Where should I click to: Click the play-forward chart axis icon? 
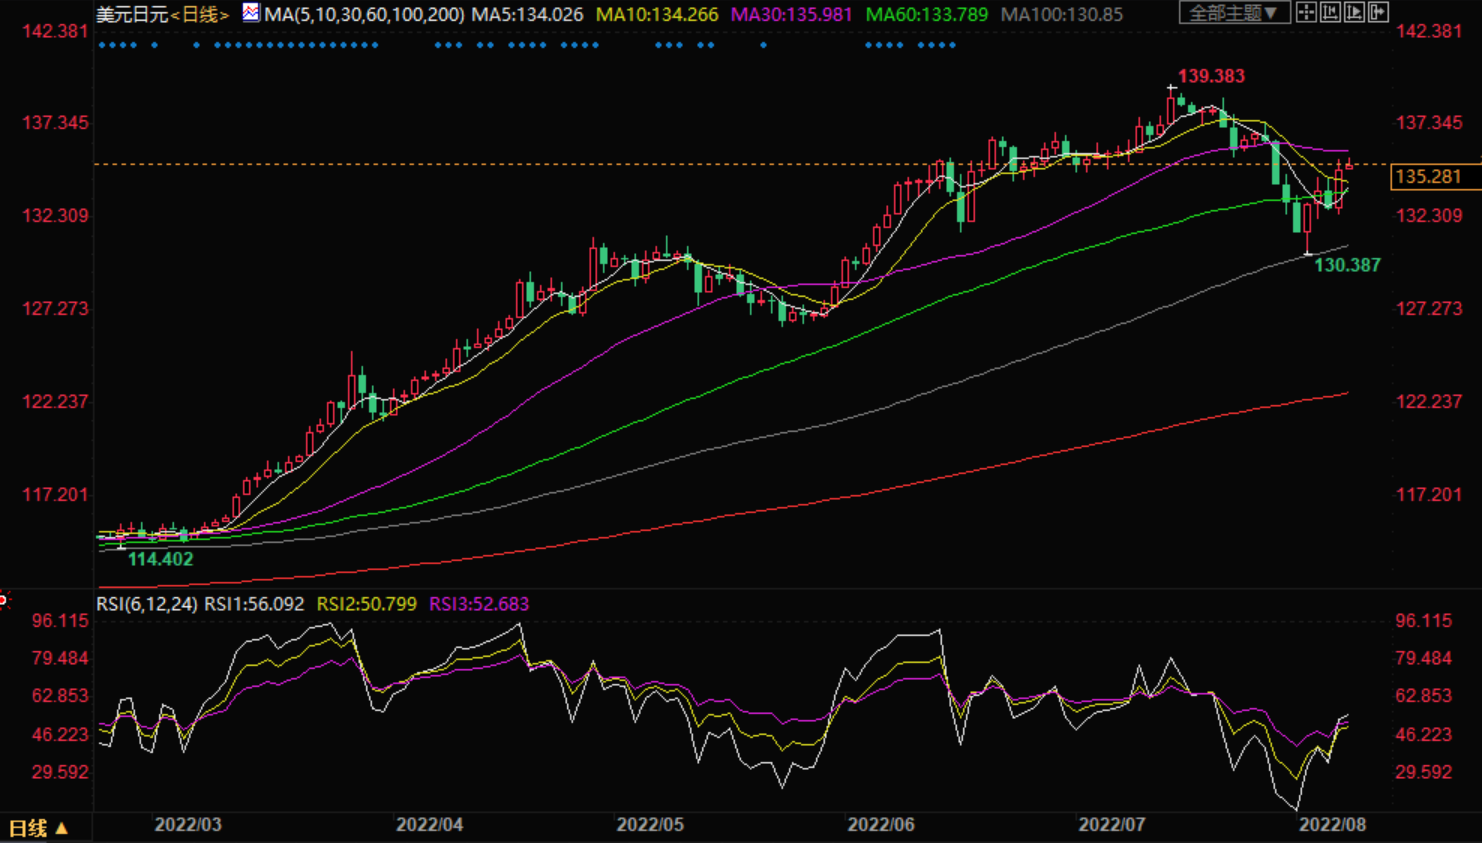[x=1354, y=13]
